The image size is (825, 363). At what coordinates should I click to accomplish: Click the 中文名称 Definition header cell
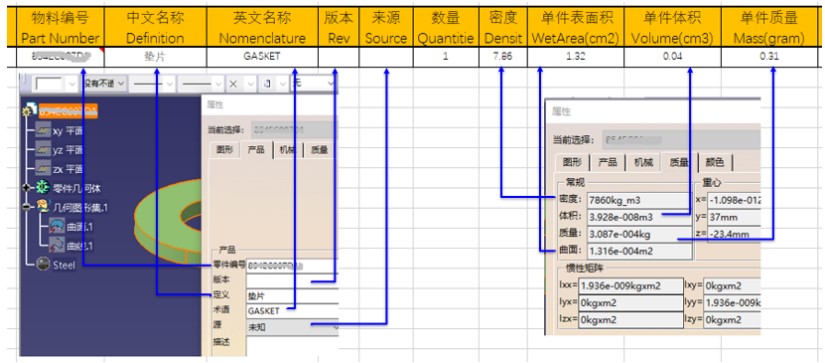pos(156,27)
